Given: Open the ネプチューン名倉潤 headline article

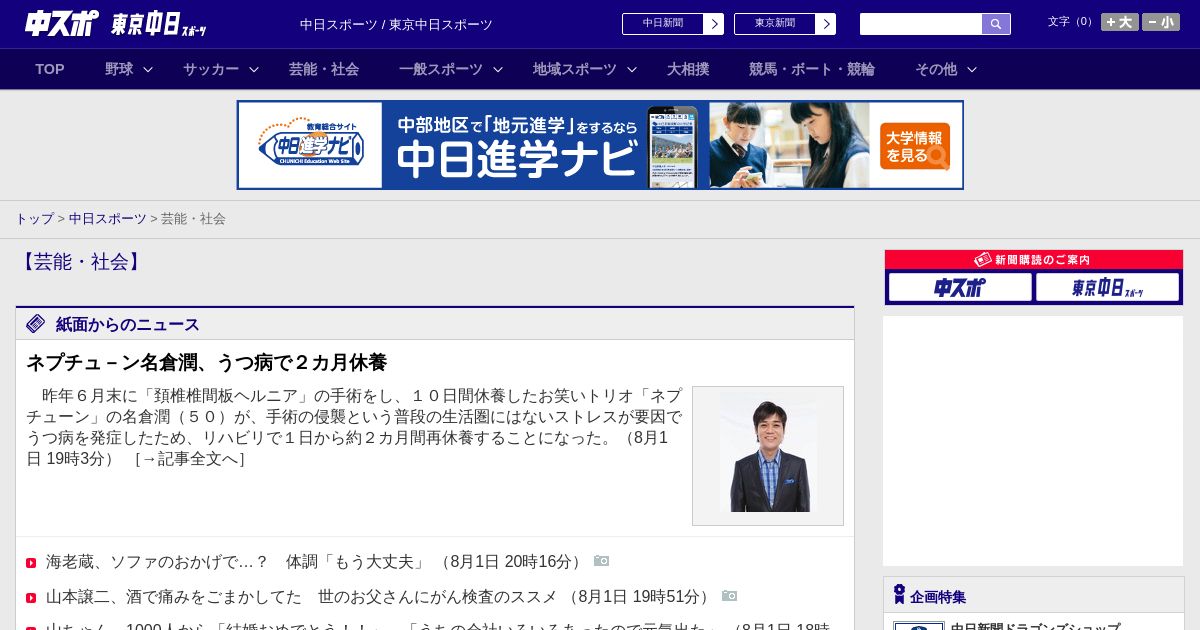Looking at the screenshot, I should click(x=206, y=362).
